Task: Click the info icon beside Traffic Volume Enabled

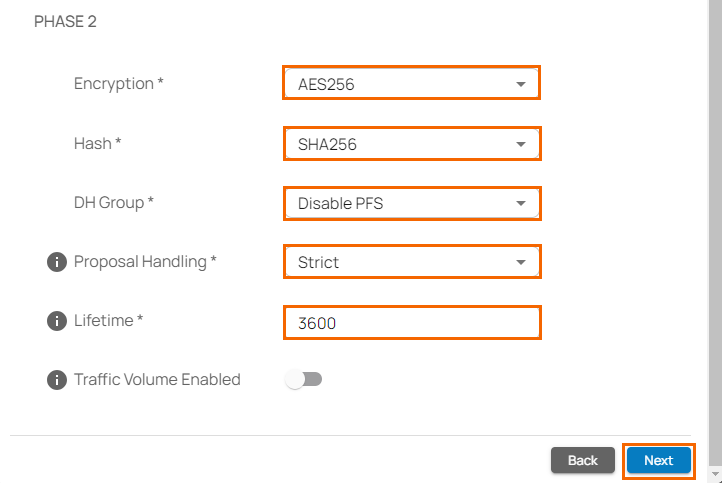Action: point(56,380)
